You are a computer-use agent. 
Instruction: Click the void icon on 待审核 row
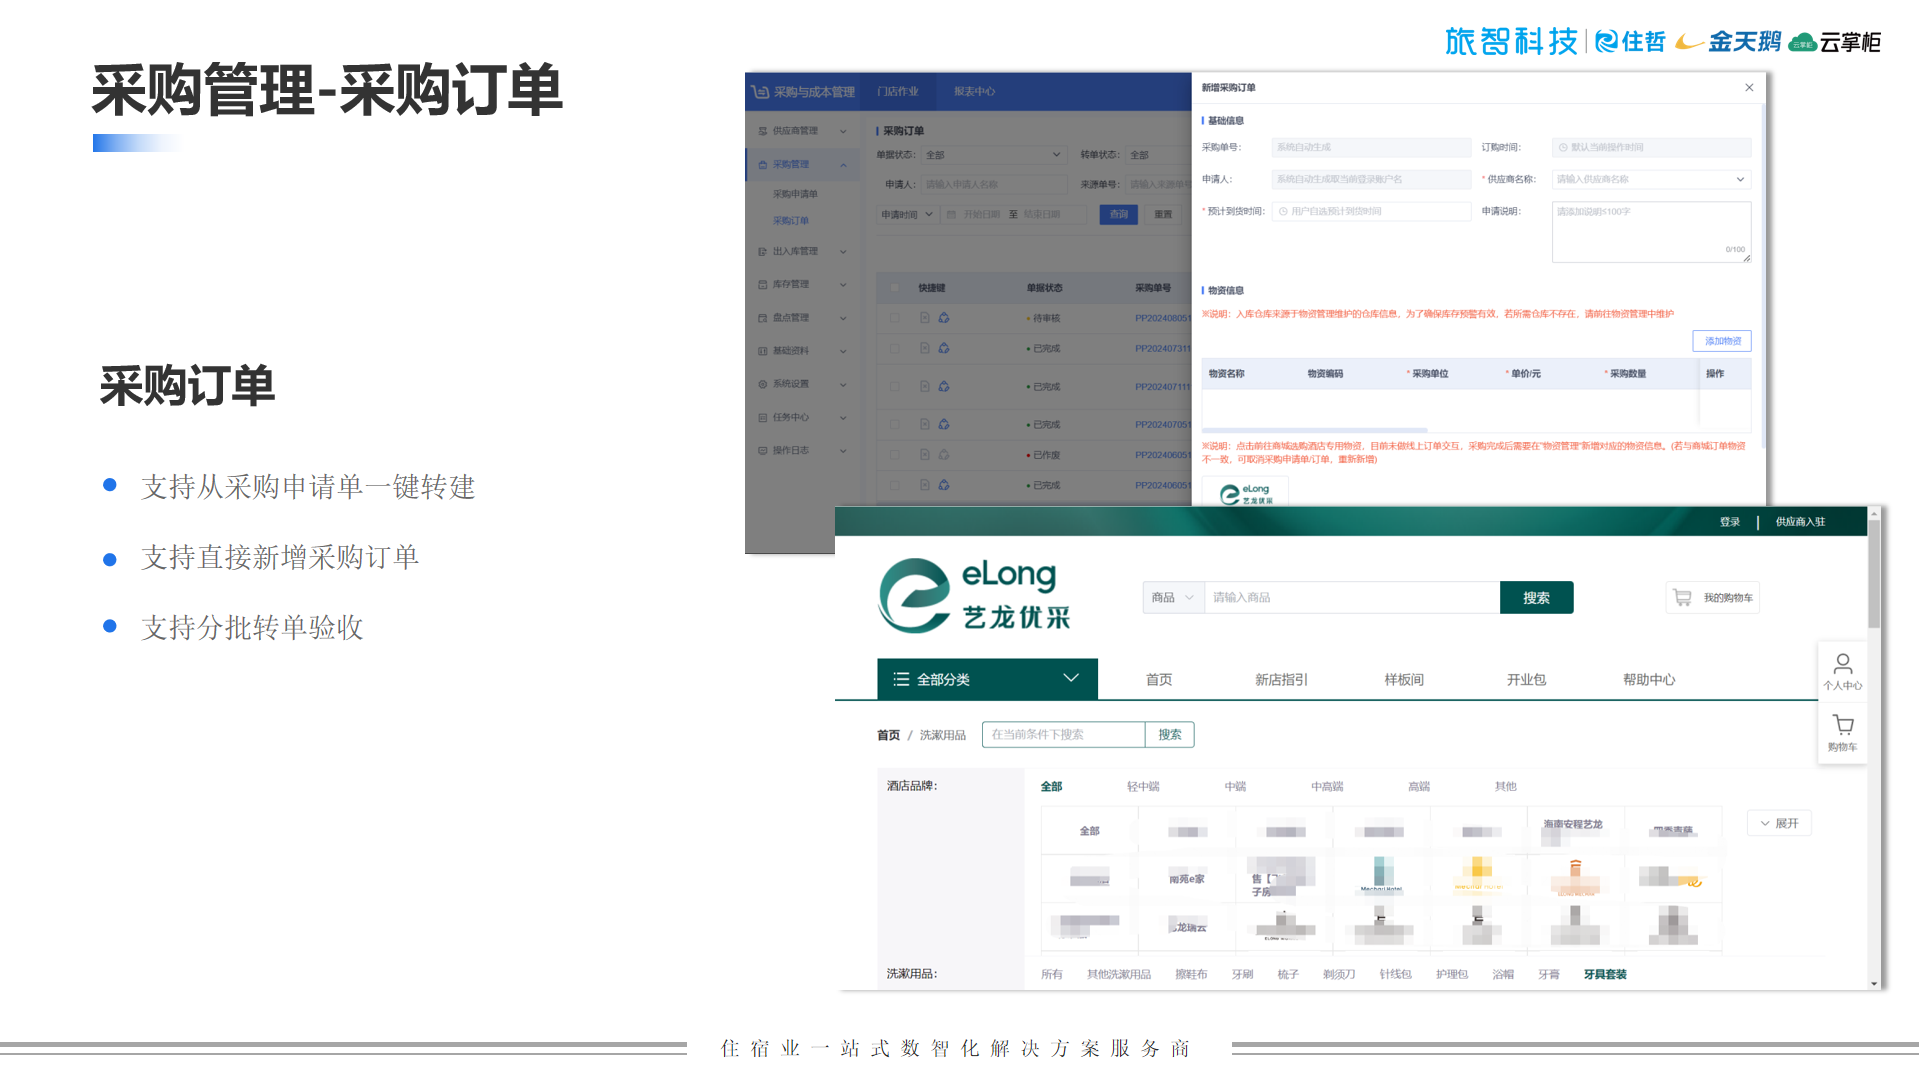click(925, 318)
